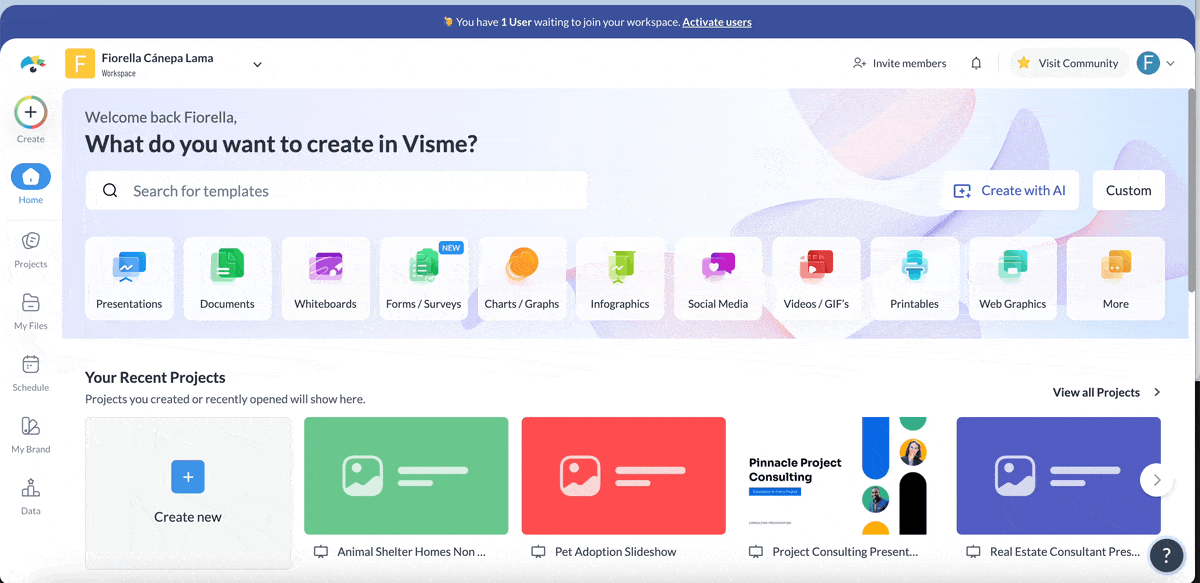This screenshot has width=1200, height=583.
Task: Expand the workspace name dropdown
Action: point(257,64)
